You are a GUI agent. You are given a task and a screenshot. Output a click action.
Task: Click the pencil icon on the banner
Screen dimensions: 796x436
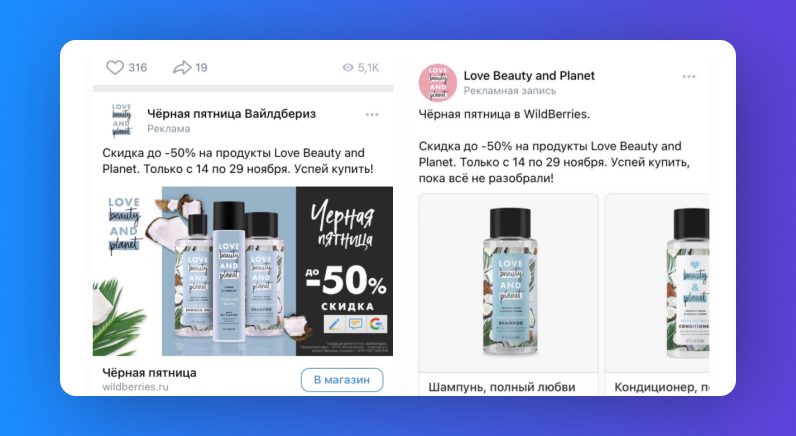click(x=334, y=323)
